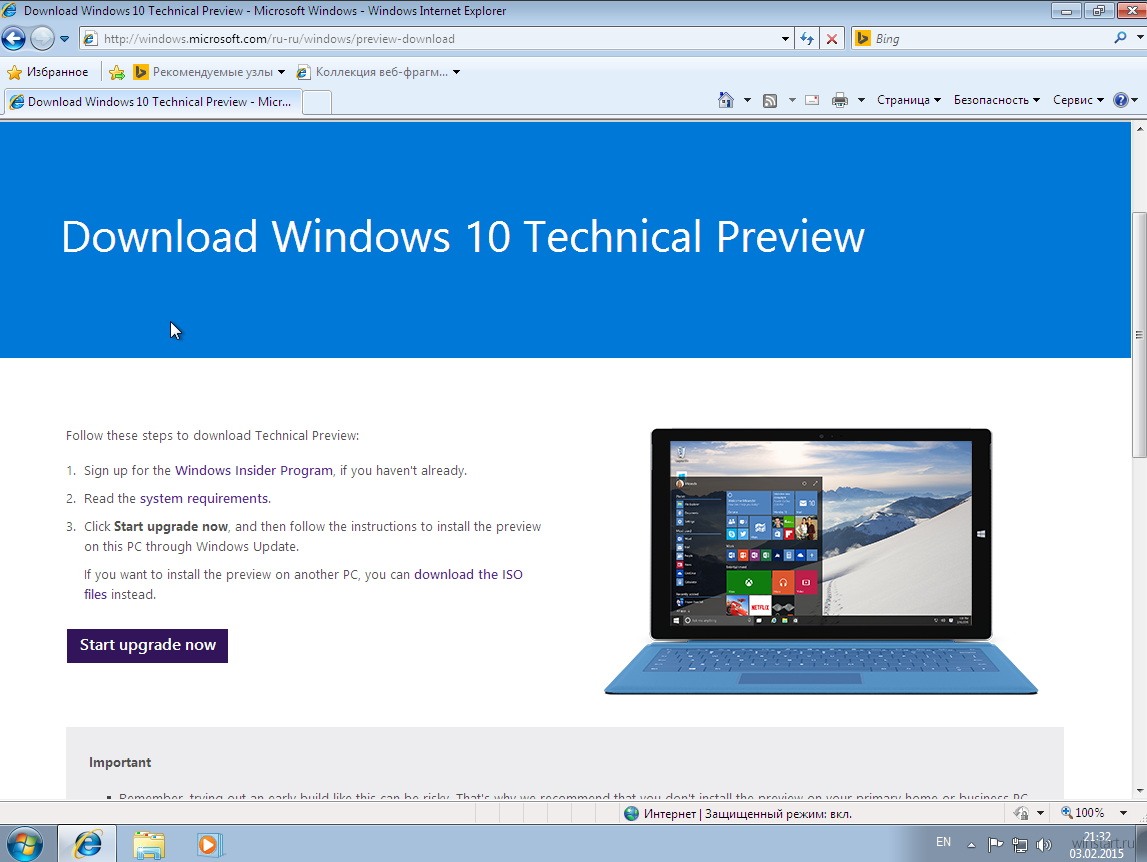Image resolution: width=1147 pixels, height=862 pixels.
Task: Click the Surface tablet image
Action: (x=821, y=561)
